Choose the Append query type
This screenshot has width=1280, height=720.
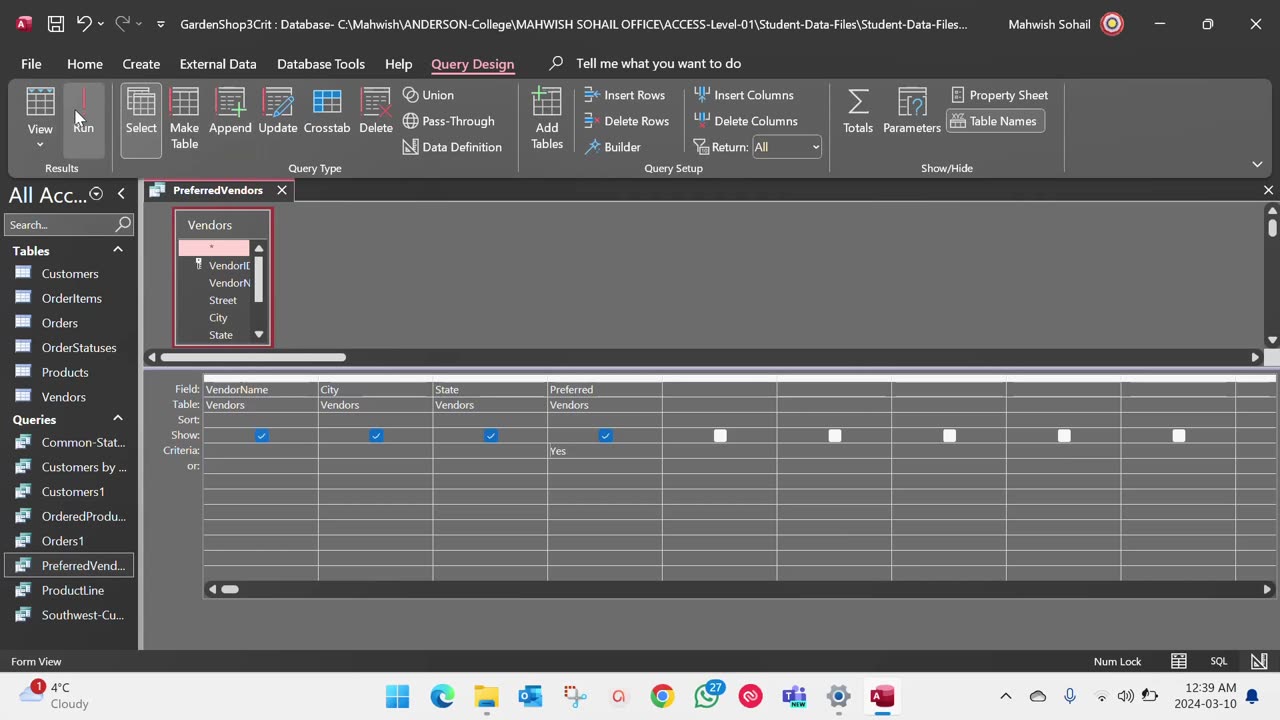230,112
